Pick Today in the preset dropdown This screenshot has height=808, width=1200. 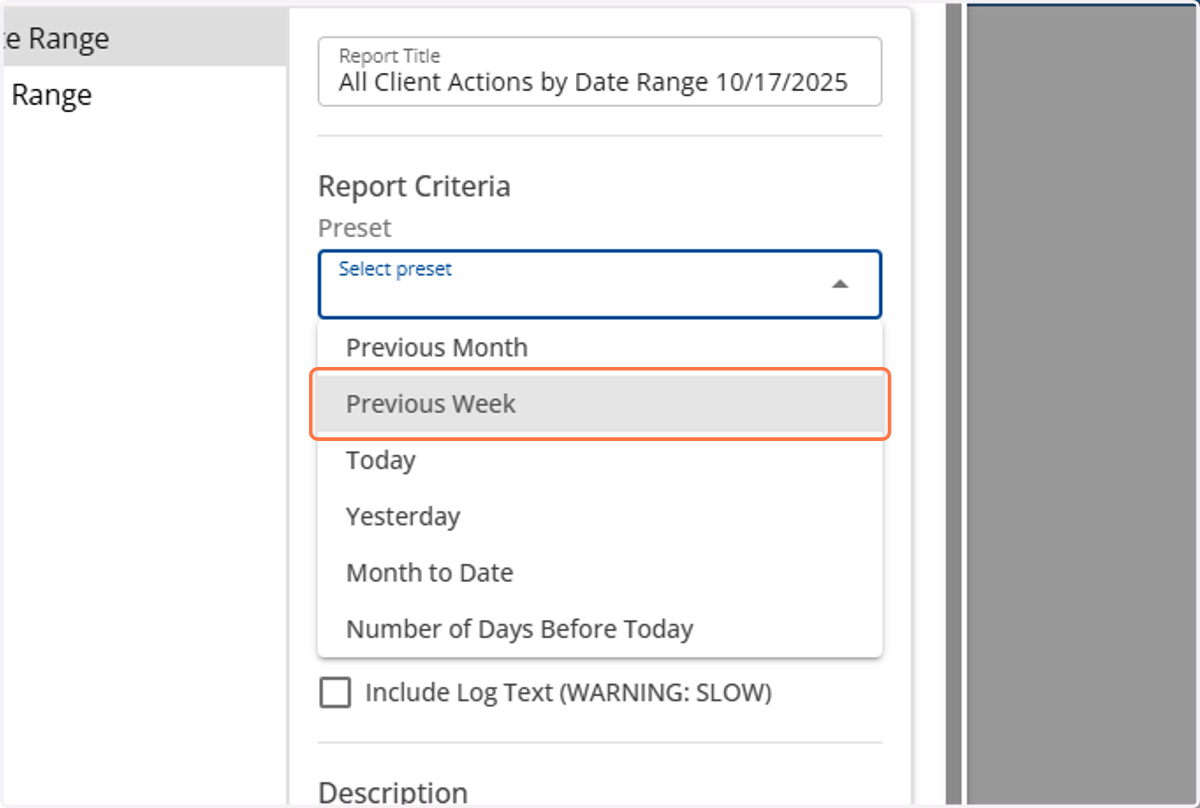[x=600, y=460]
